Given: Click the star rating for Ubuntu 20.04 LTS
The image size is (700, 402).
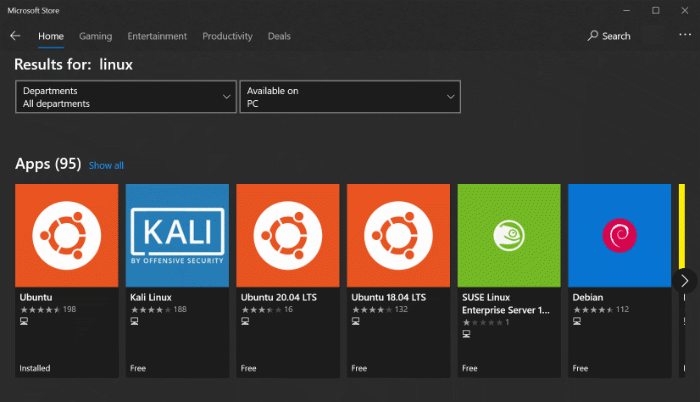Looking at the screenshot, I should pos(261,310).
